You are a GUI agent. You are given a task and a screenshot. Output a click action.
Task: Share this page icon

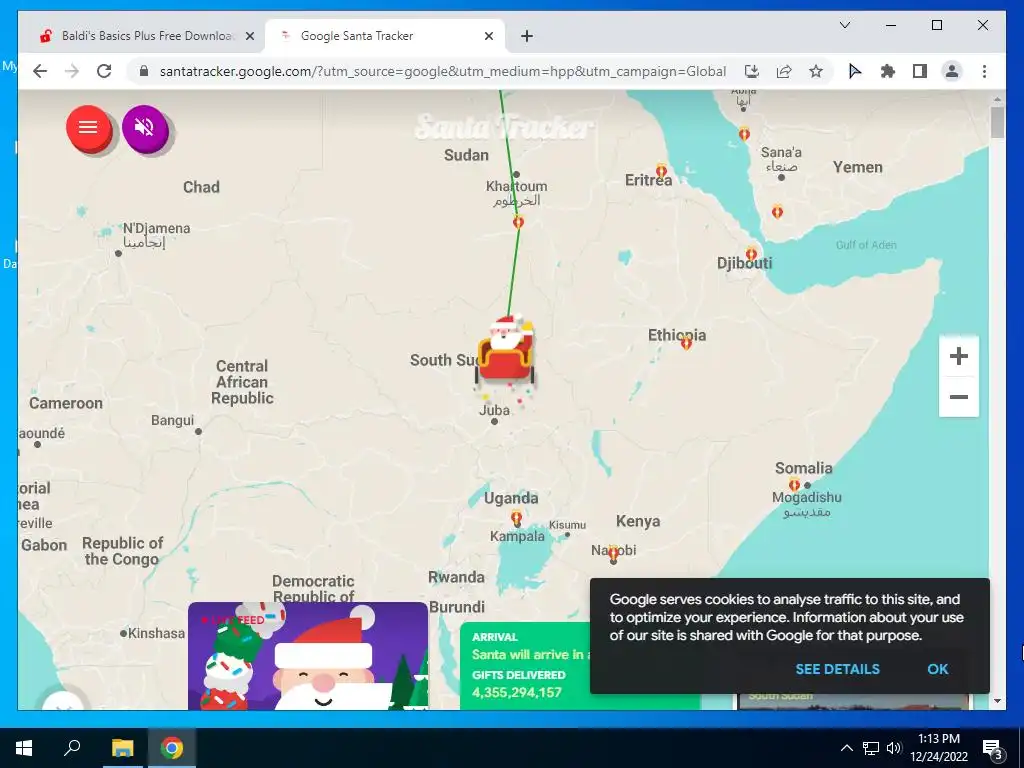tap(784, 71)
